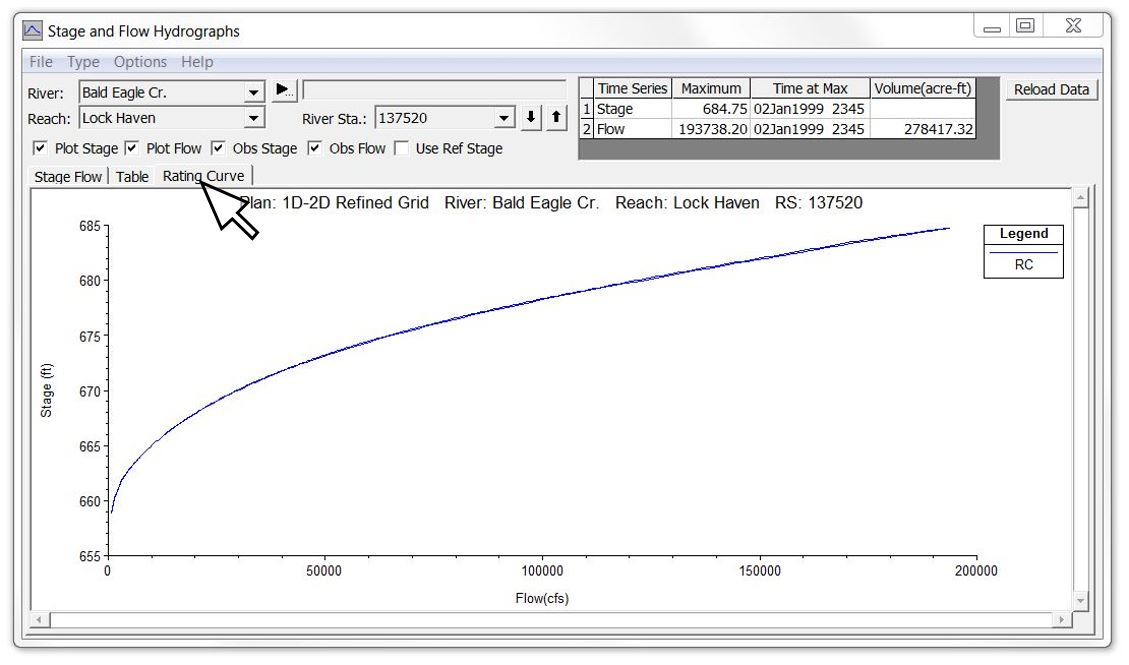Click horizontal scrollbar left arrow
1129x665 pixels.
click(40, 619)
